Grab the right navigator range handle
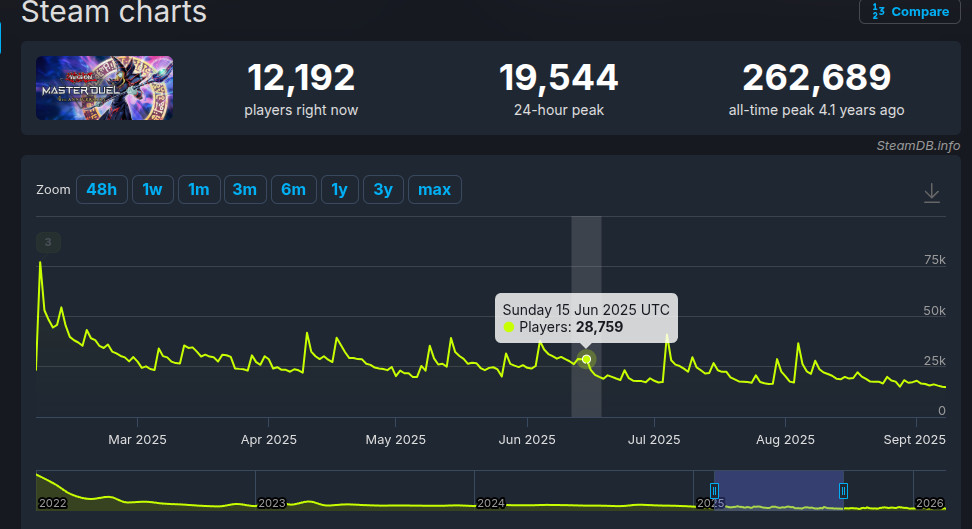The width and height of the screenshot is (972, 529). (843, 491)
